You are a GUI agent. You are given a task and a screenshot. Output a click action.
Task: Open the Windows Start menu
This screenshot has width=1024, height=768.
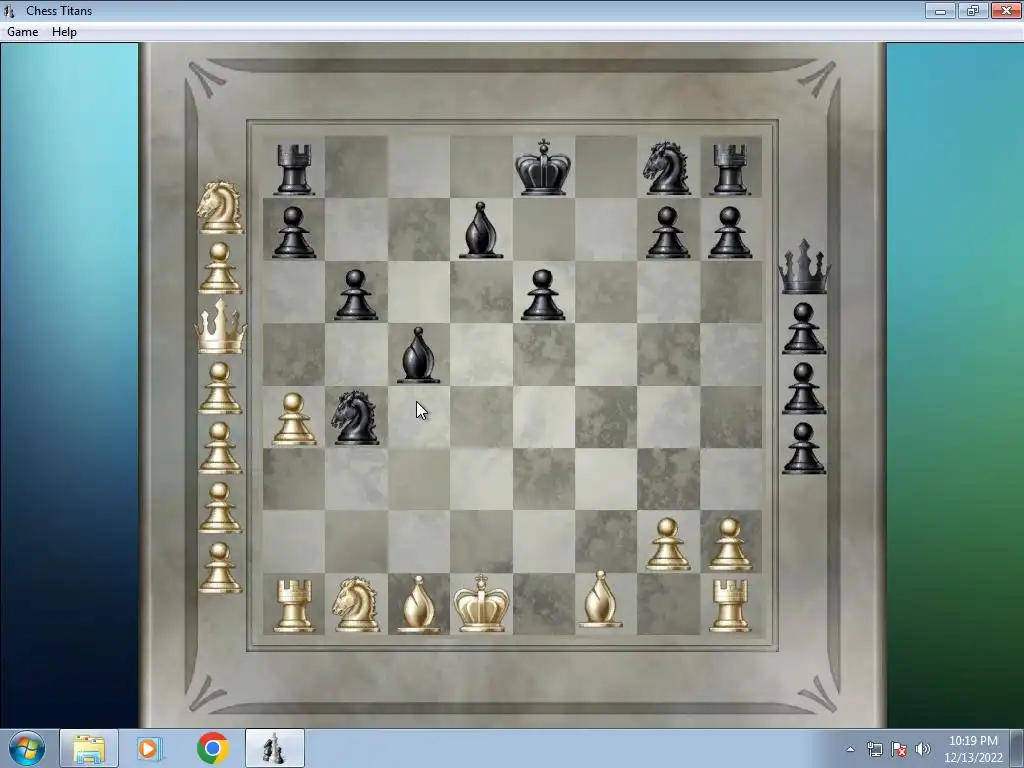pyautogui.click(x=27, y=748)
